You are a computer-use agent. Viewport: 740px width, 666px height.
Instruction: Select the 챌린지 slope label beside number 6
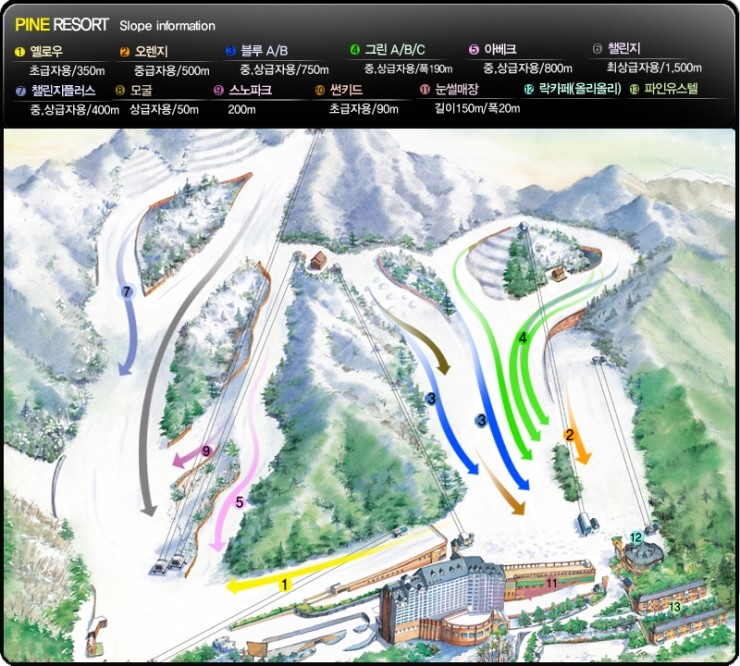(x=624, y=48)
